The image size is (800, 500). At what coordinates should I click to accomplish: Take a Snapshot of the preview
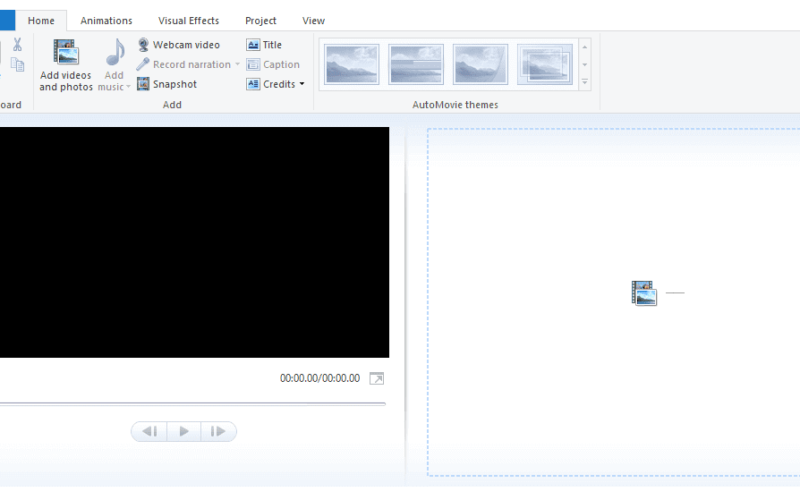[167, 84]
